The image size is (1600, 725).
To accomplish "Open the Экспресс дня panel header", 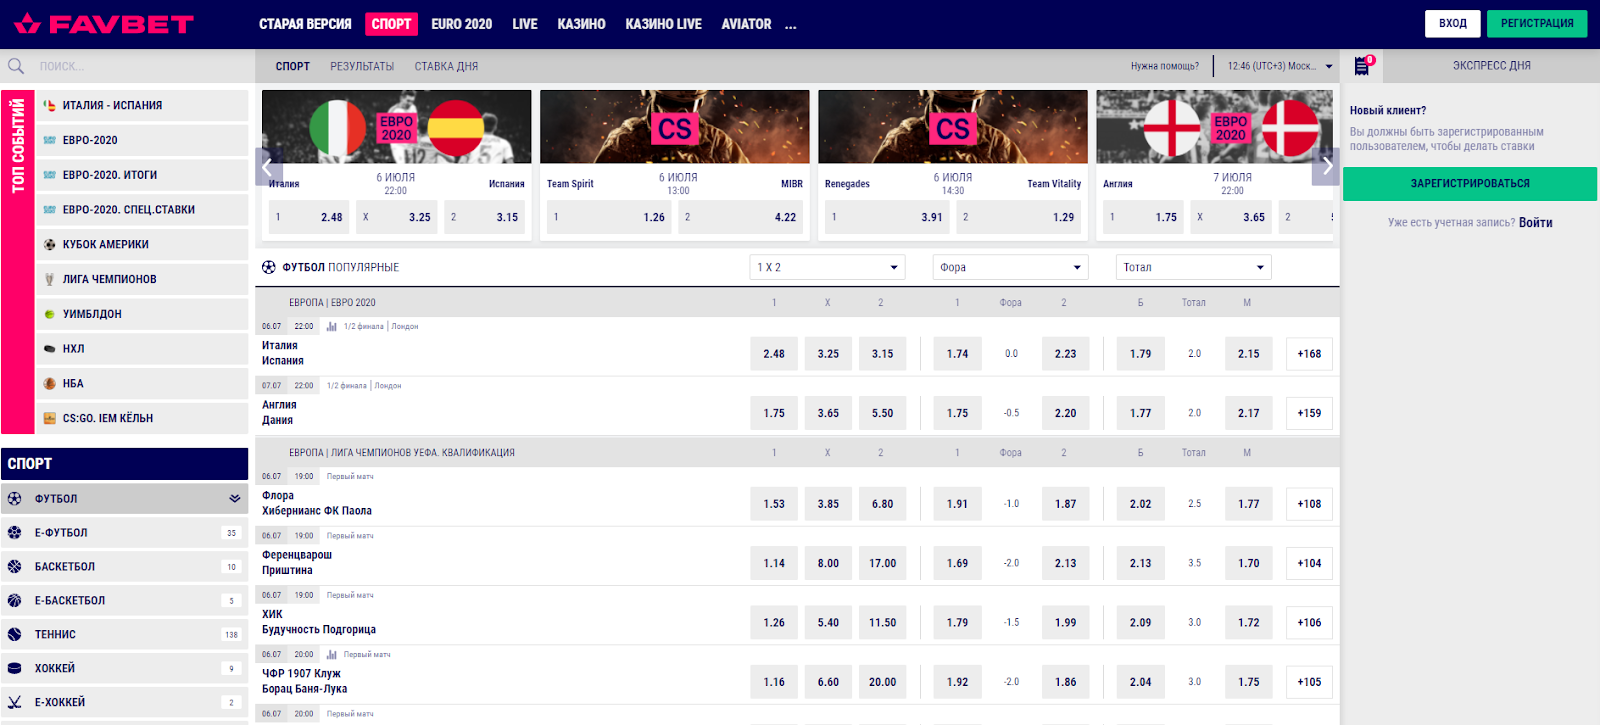I will tap(1491, 66).
